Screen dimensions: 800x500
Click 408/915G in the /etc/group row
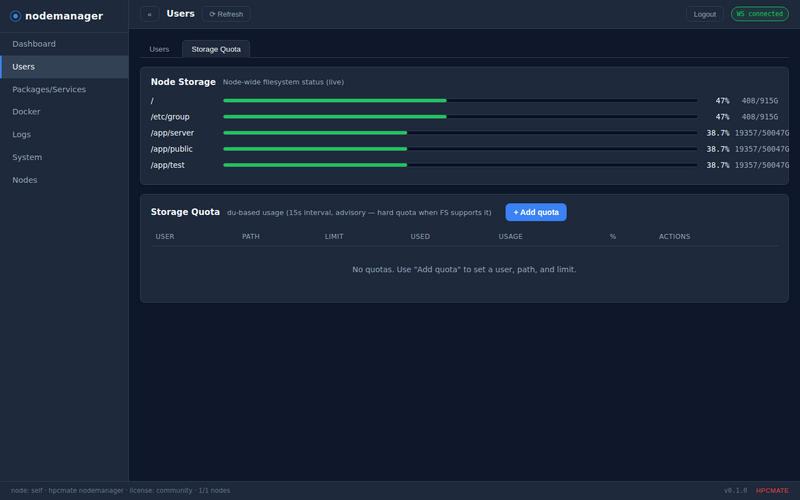coord(759,117)
